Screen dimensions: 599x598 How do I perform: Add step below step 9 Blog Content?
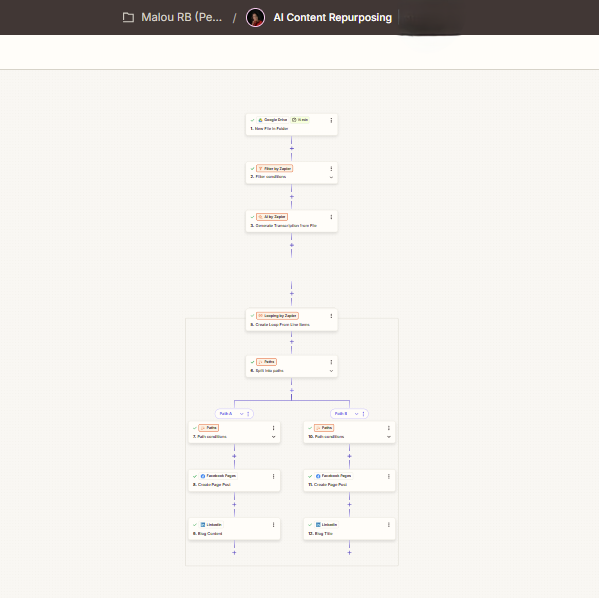234,553
